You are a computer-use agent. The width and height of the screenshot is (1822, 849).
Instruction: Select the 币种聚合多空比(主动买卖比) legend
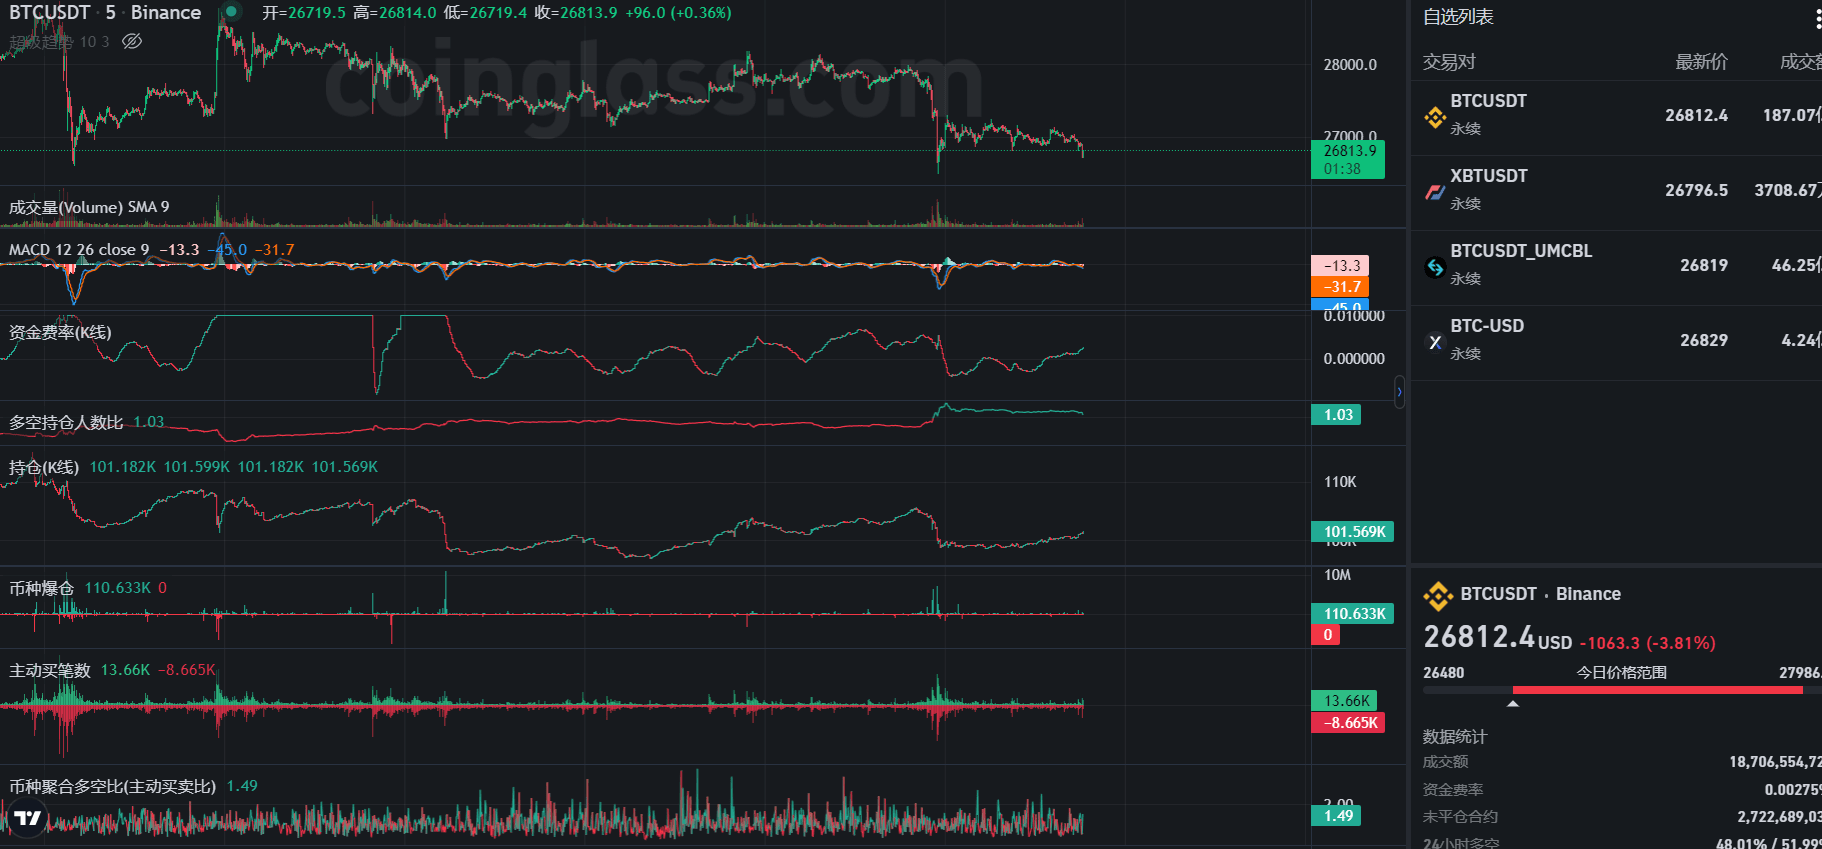tap(112, 786)
